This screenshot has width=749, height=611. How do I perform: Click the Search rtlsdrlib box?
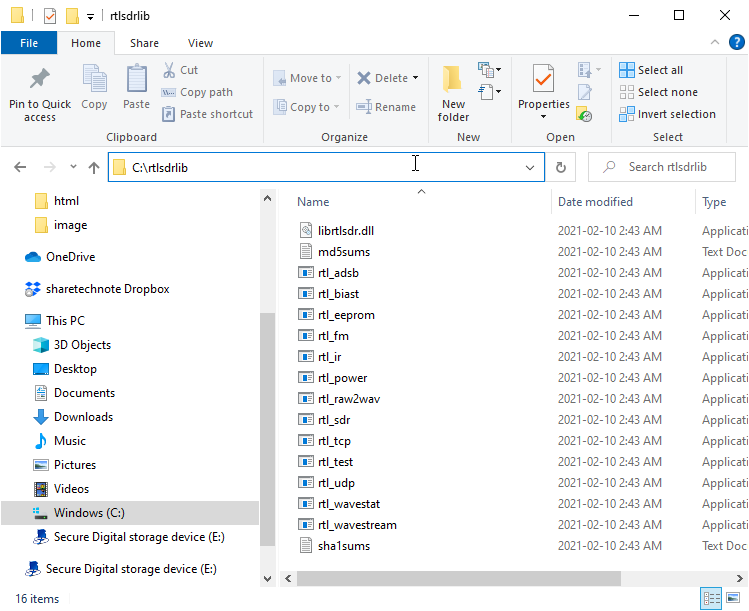[x=662, y=167]
